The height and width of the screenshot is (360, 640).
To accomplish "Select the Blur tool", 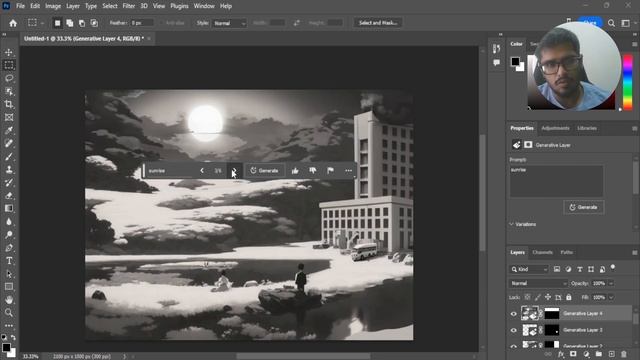I will click(9, 222).
